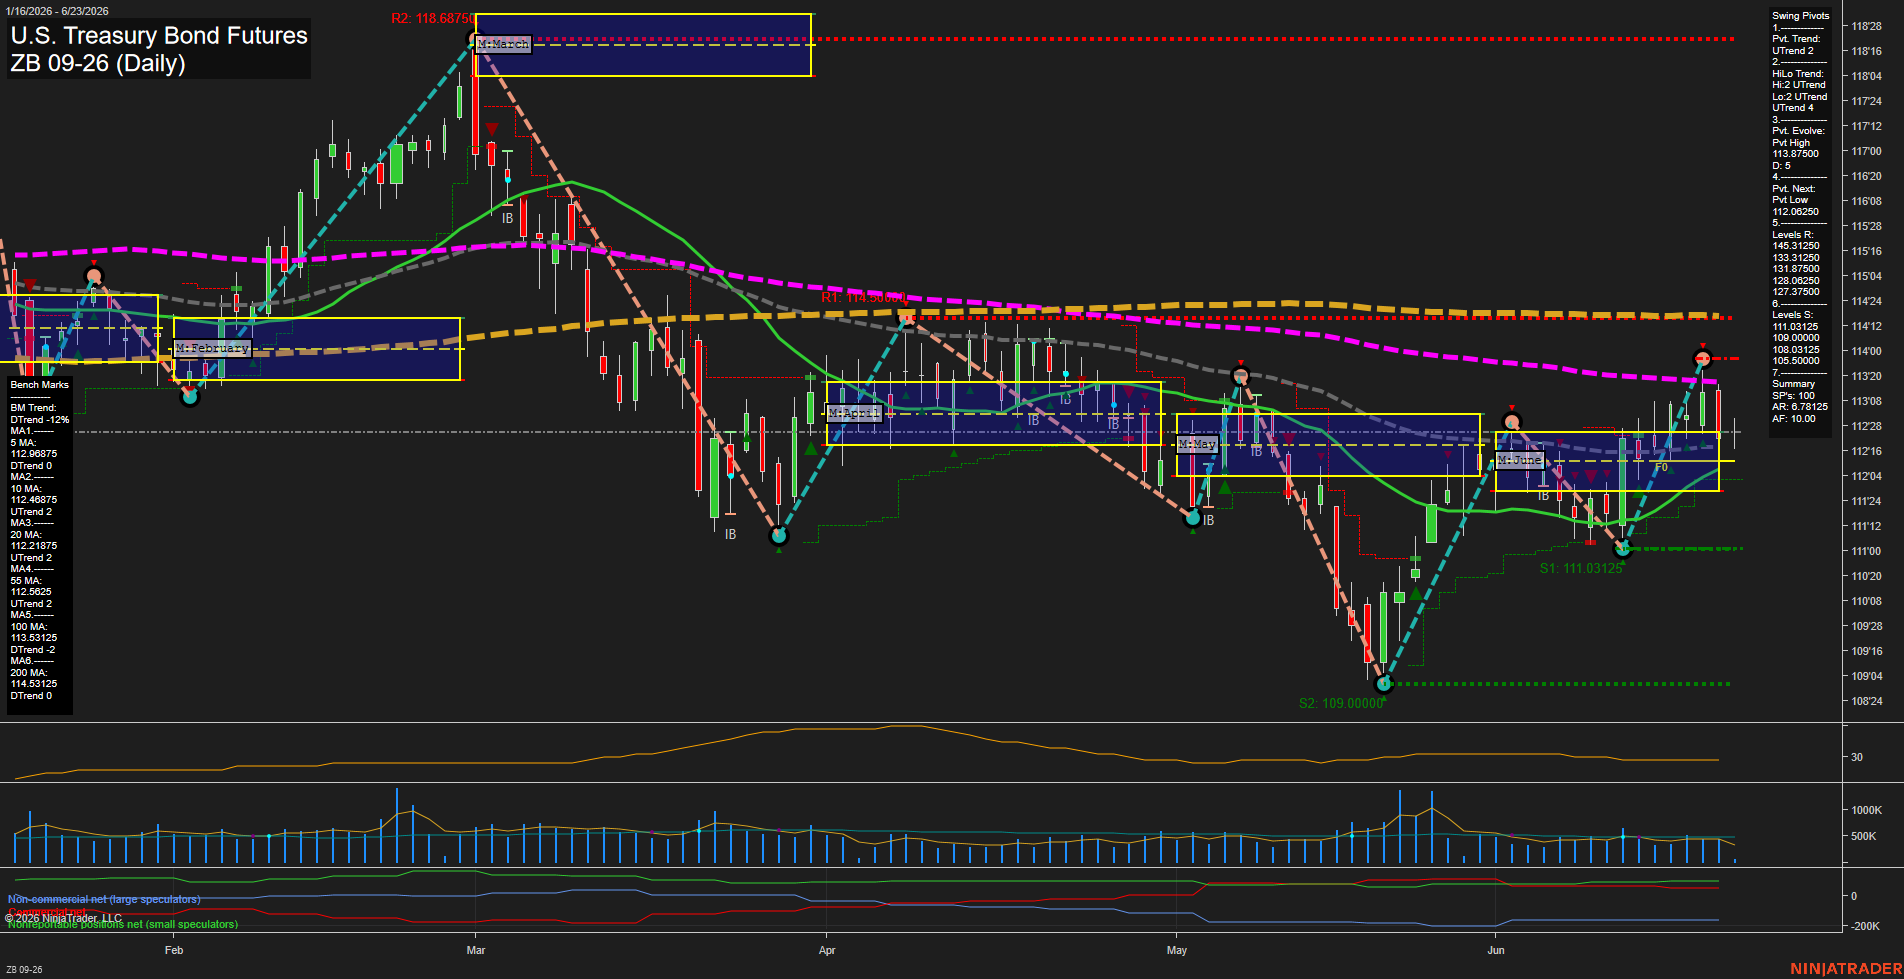Click the ZB 09-26 instrument label at bottom left
This screenshot has width=1904, height=979.
tap(24, 969)
